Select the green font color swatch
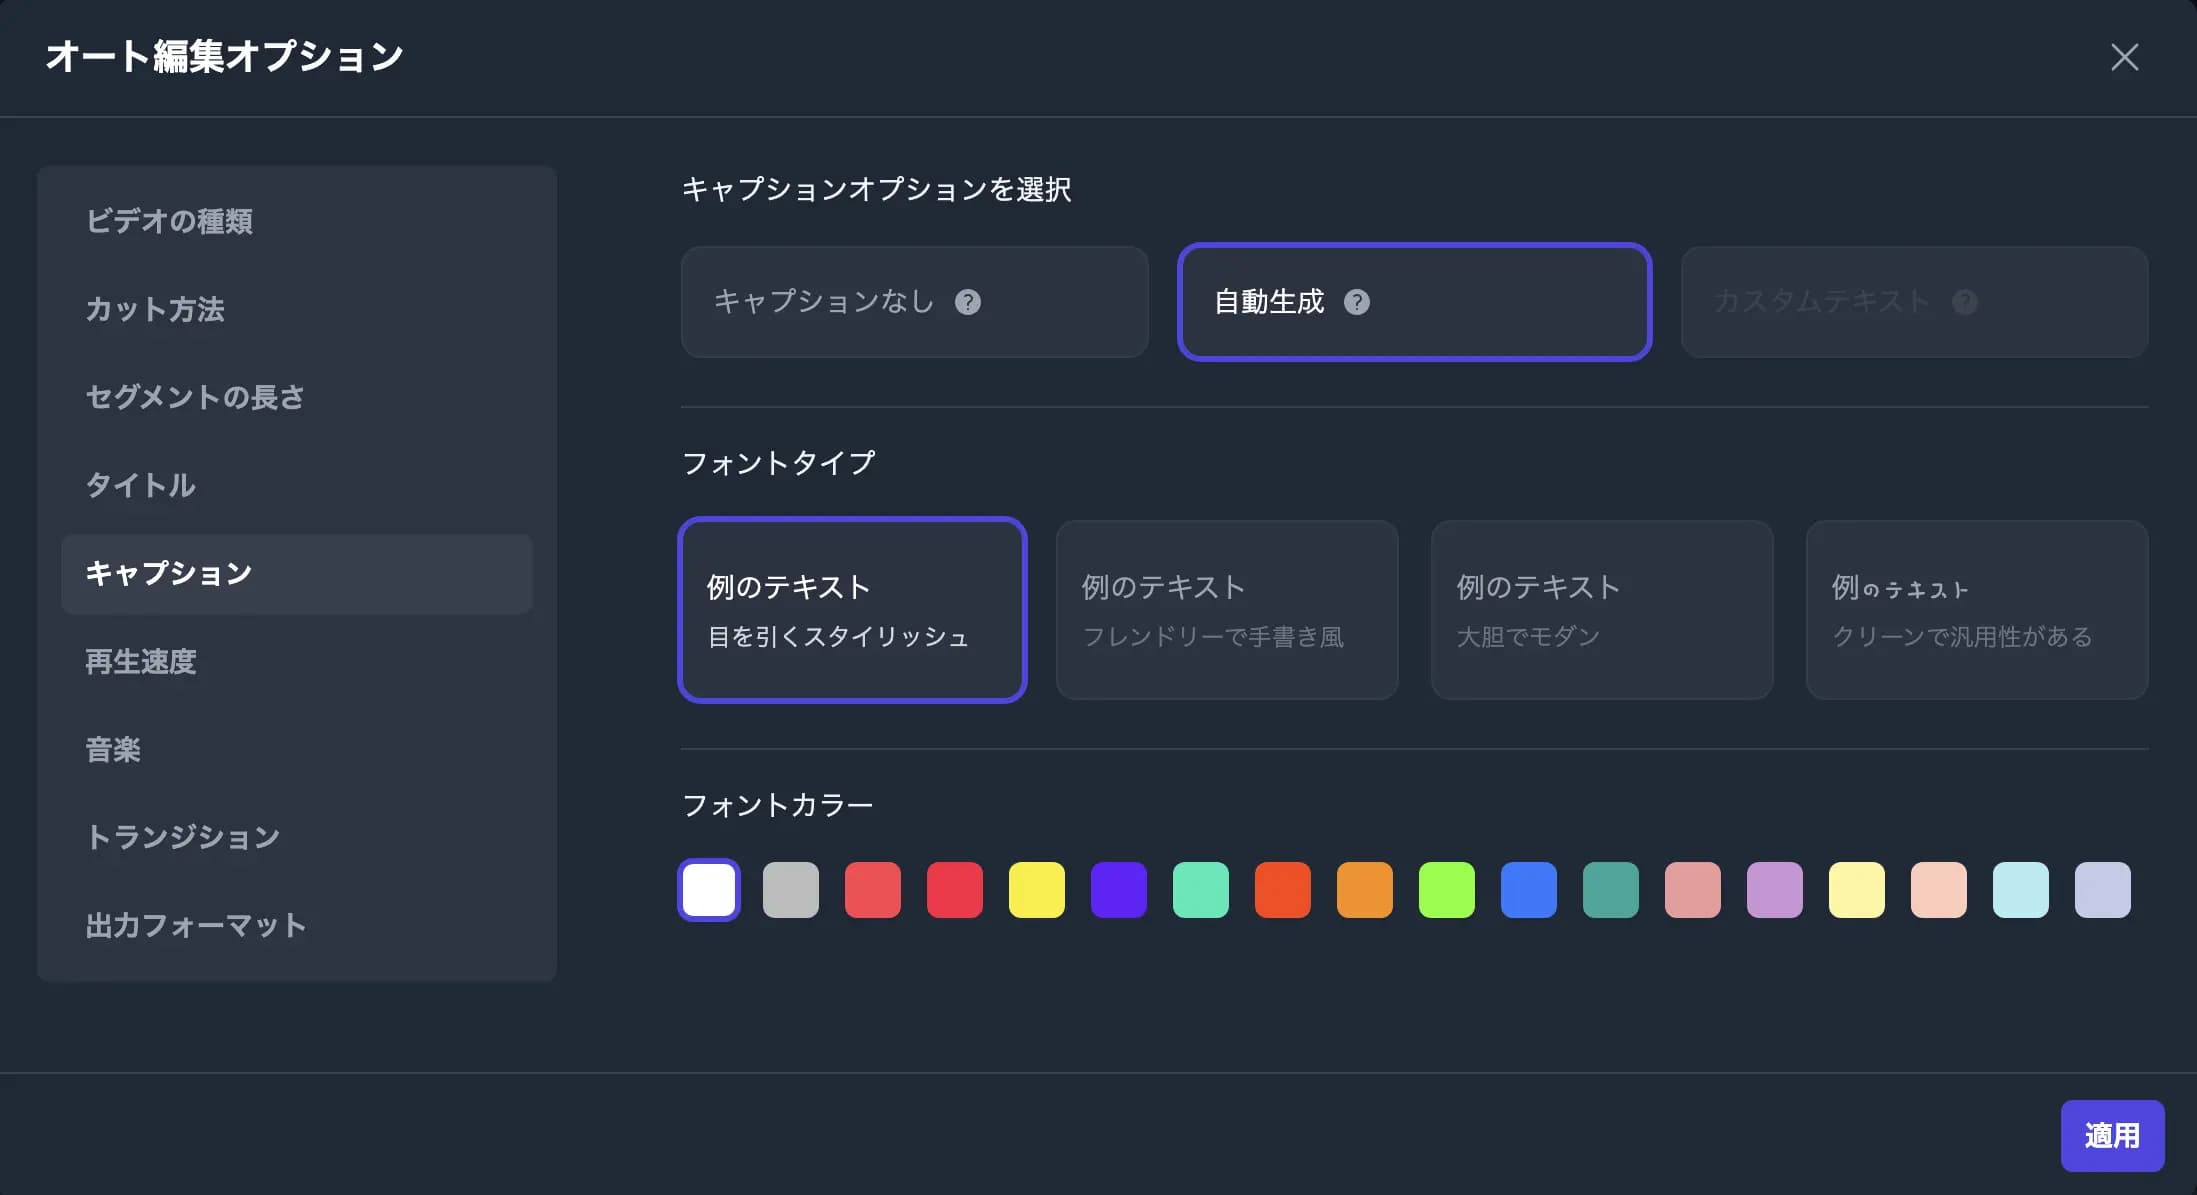This screenshot has height=1195, width=2197. [x=1446, y=889]
